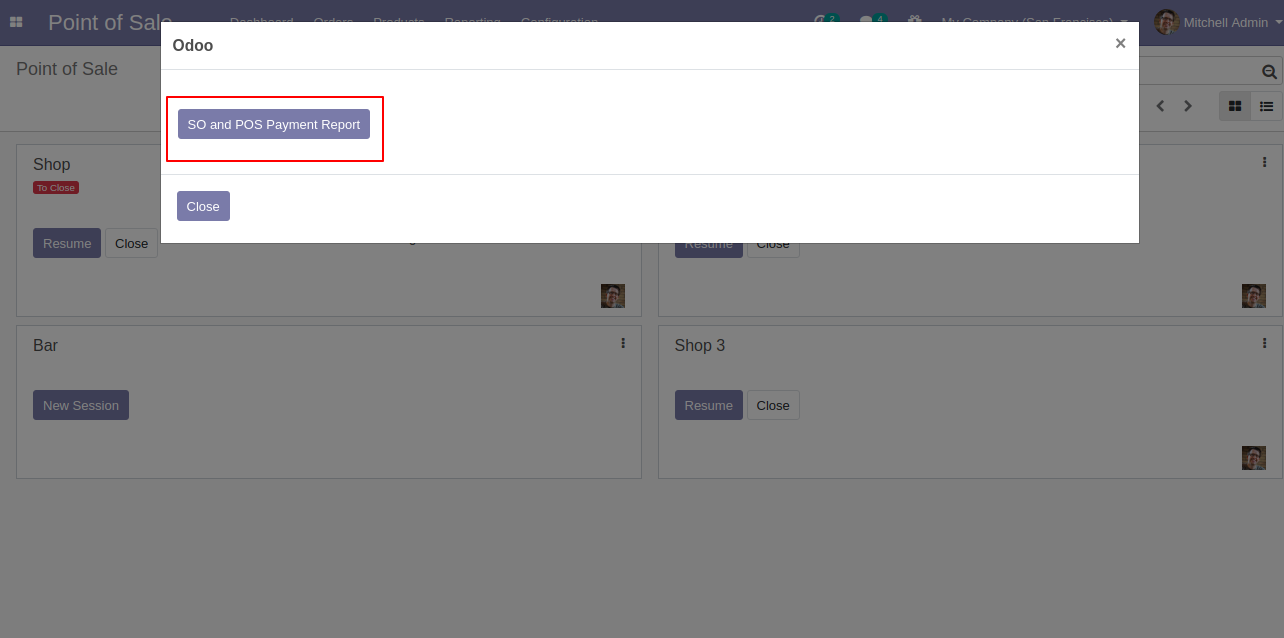Click the SO and POS Payment Report button
This screenshot has width=1284, height=638.
[274, 124]
